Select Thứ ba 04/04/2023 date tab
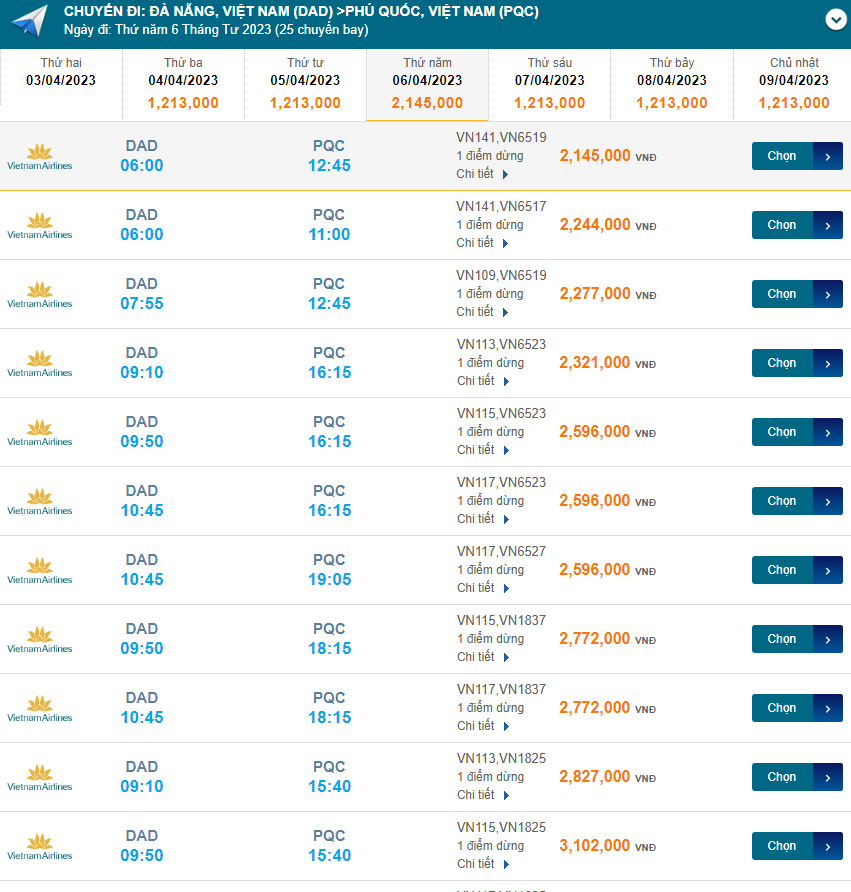This screenshot has height=892, width=851. [x=183, y=82]
